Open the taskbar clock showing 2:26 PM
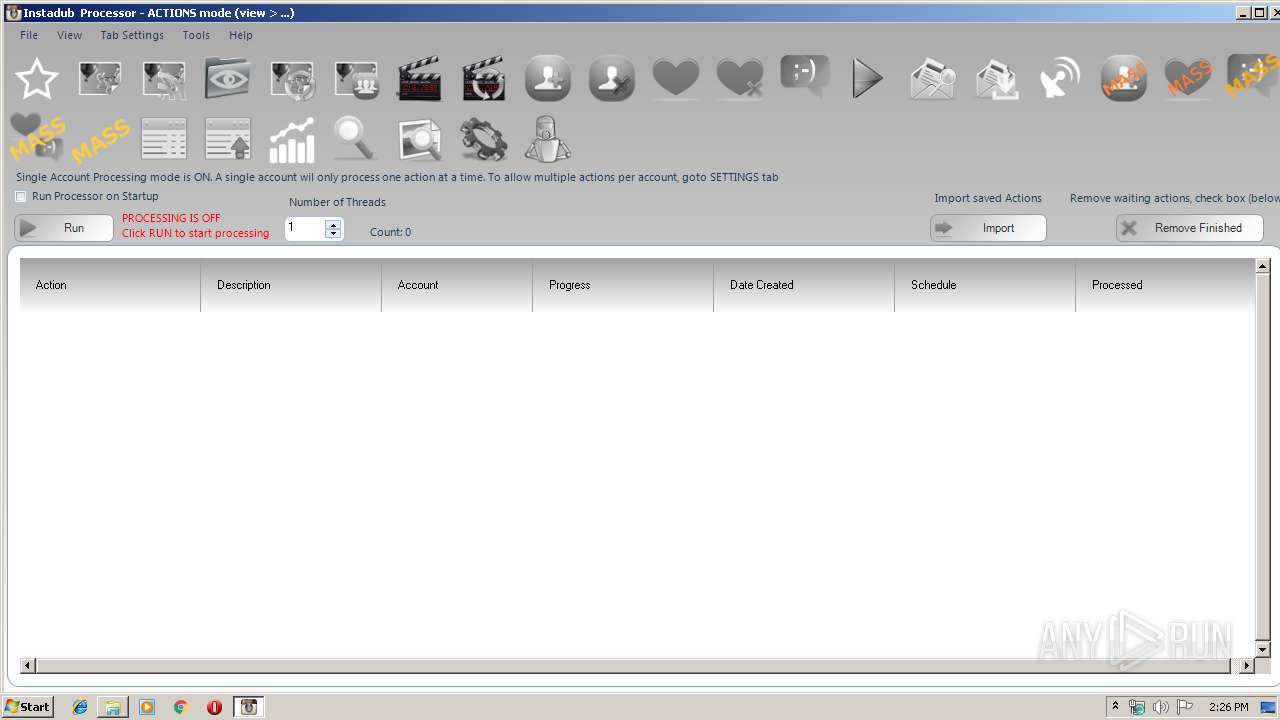The height and width of the screenshot is (720, 1280). [1228, 707]
